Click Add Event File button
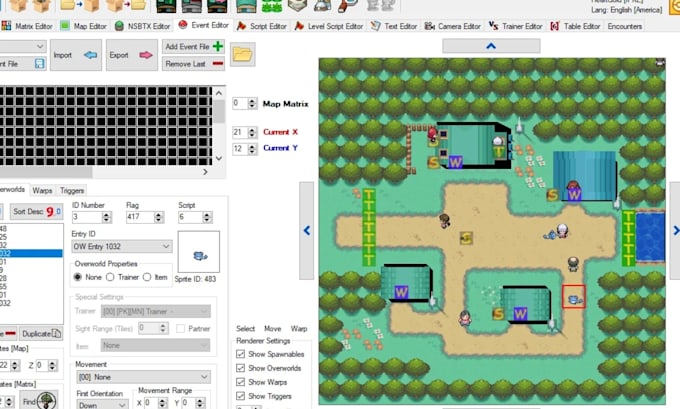The image size is (680, 409). [193, 46]
